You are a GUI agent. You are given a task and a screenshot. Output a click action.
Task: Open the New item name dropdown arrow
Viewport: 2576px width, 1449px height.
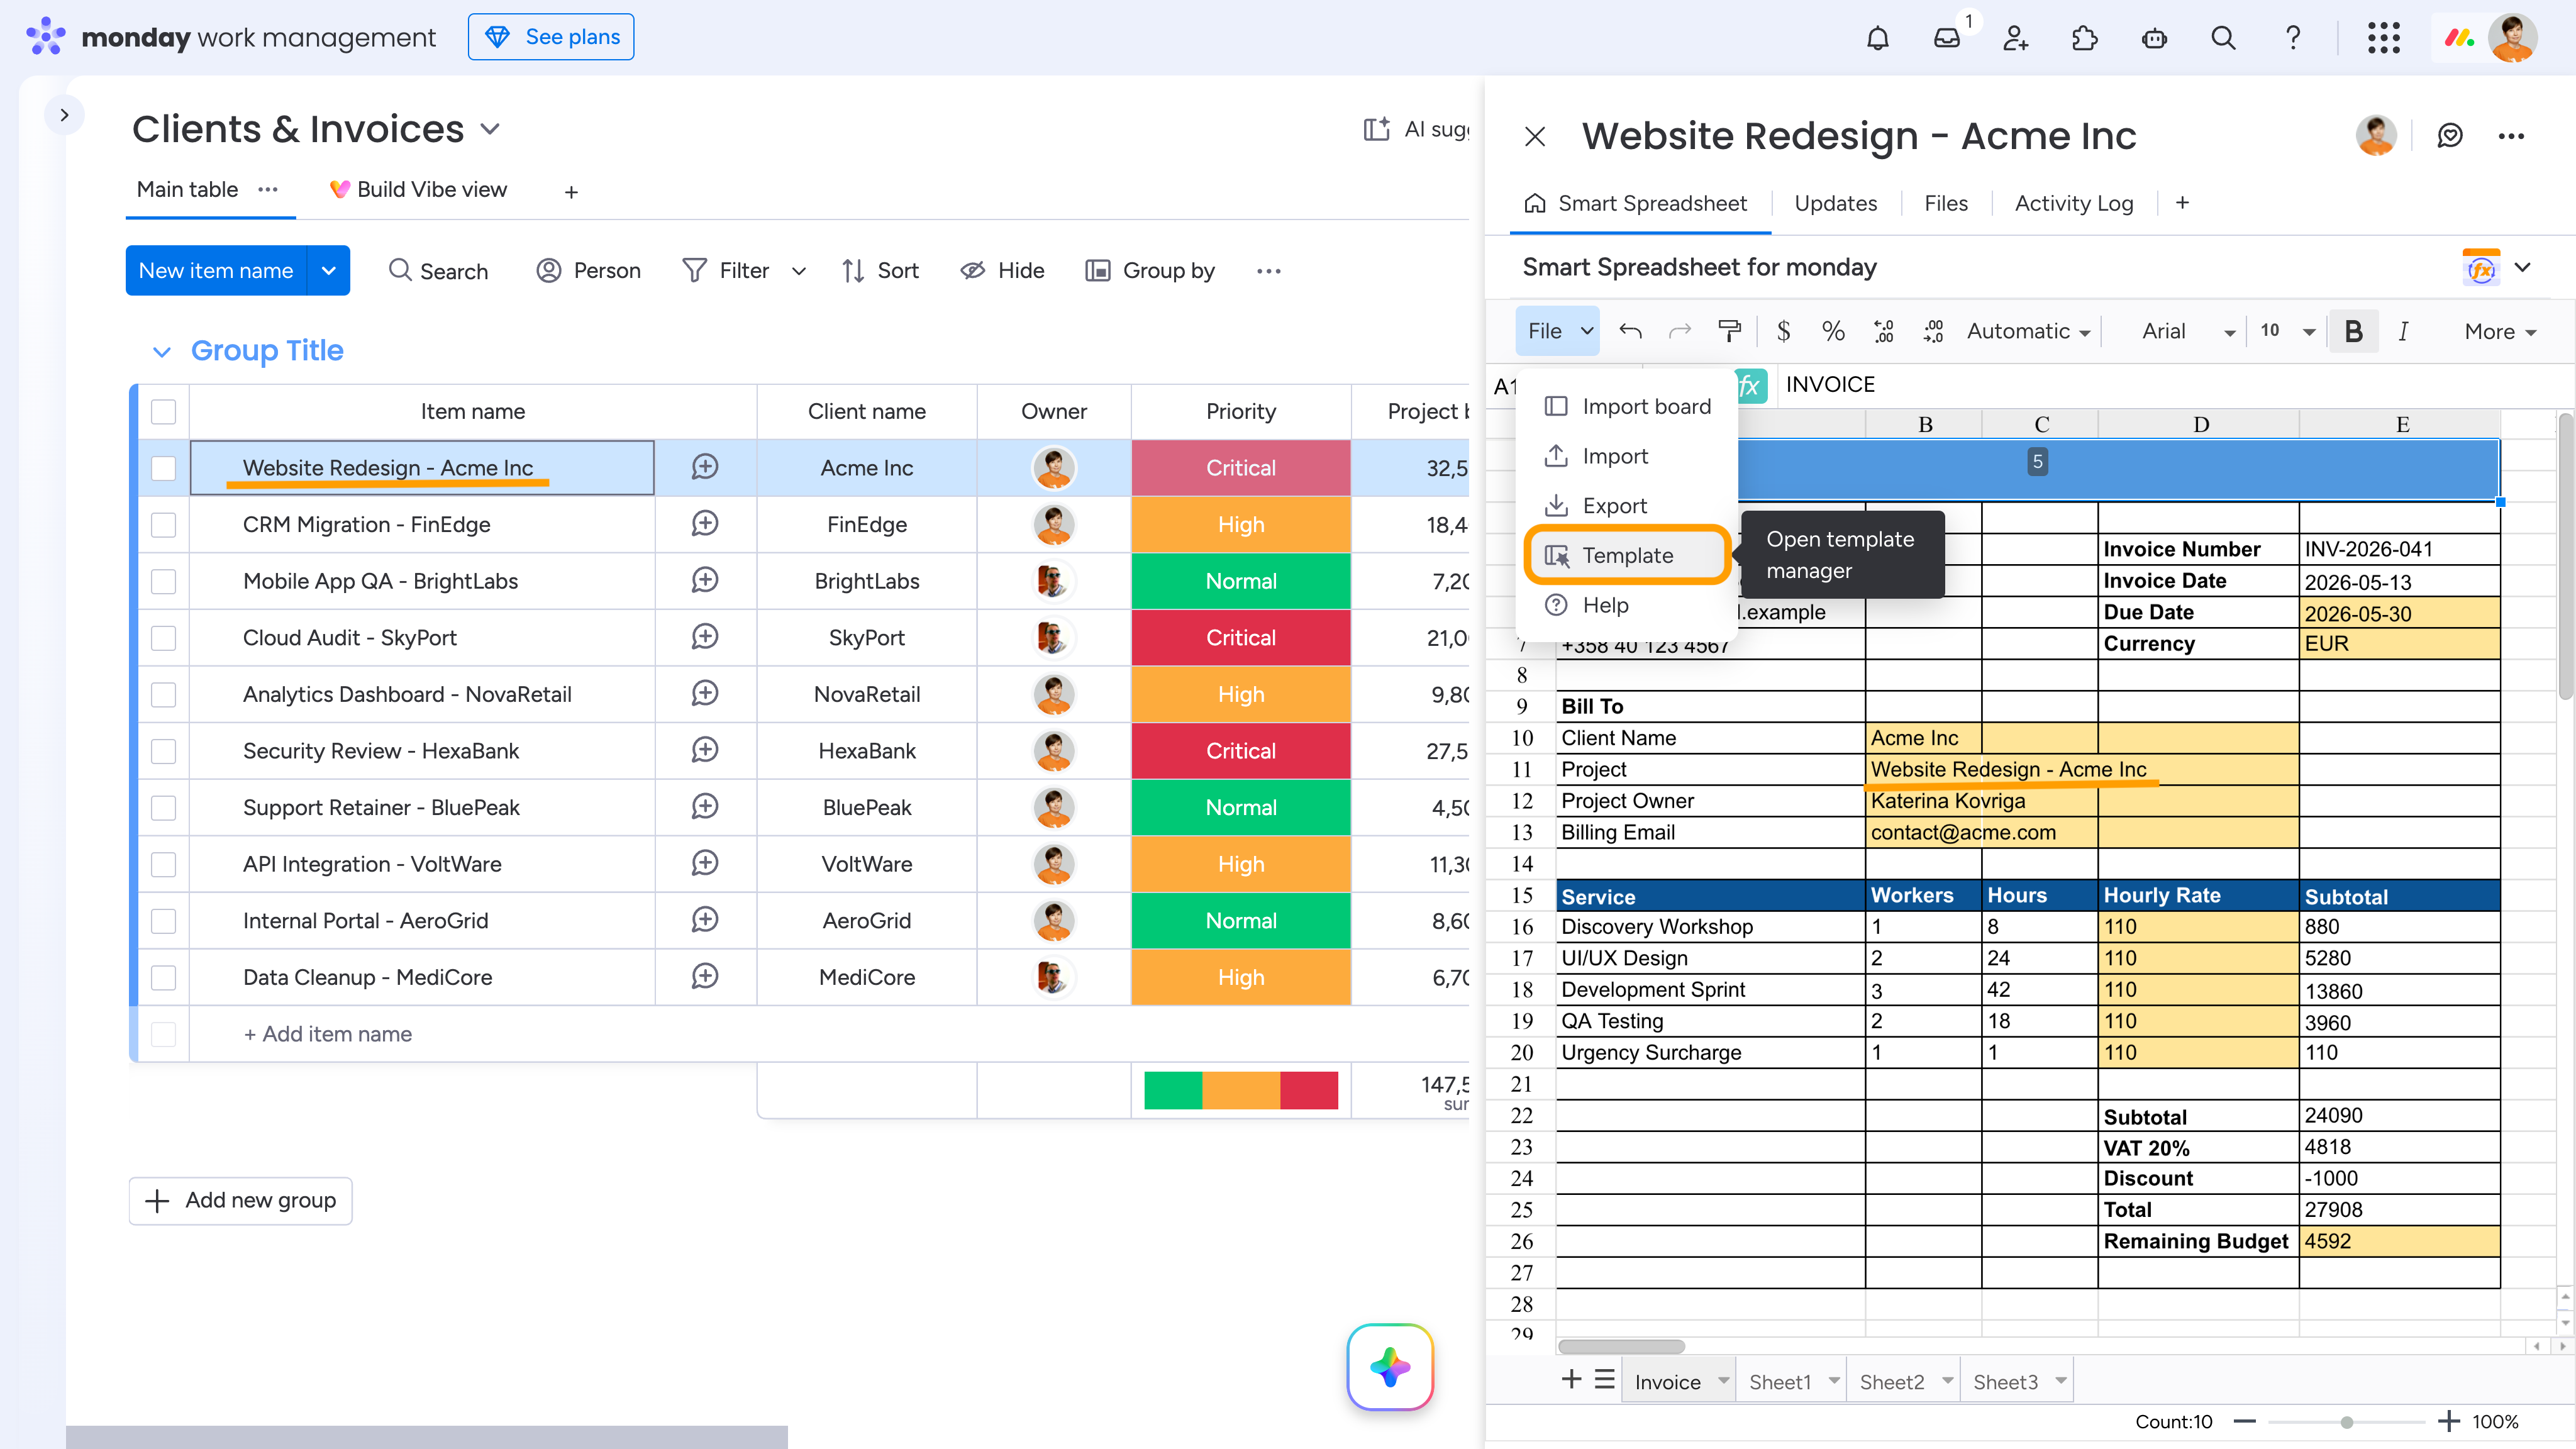[x=328, y=270]
